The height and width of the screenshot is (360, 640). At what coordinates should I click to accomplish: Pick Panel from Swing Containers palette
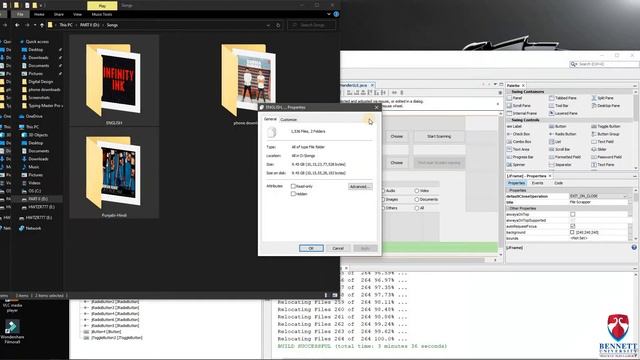pos(515,98)
